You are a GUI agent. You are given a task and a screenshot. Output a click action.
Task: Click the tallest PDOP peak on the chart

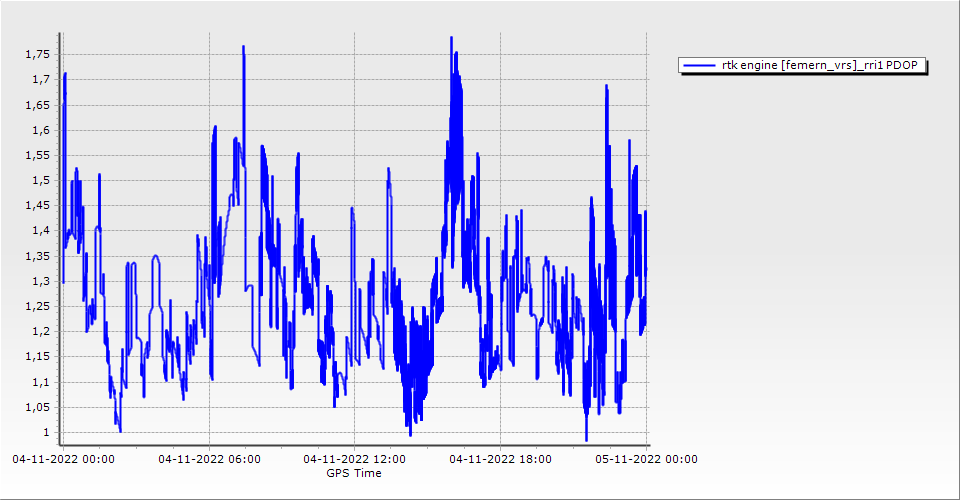451,38
